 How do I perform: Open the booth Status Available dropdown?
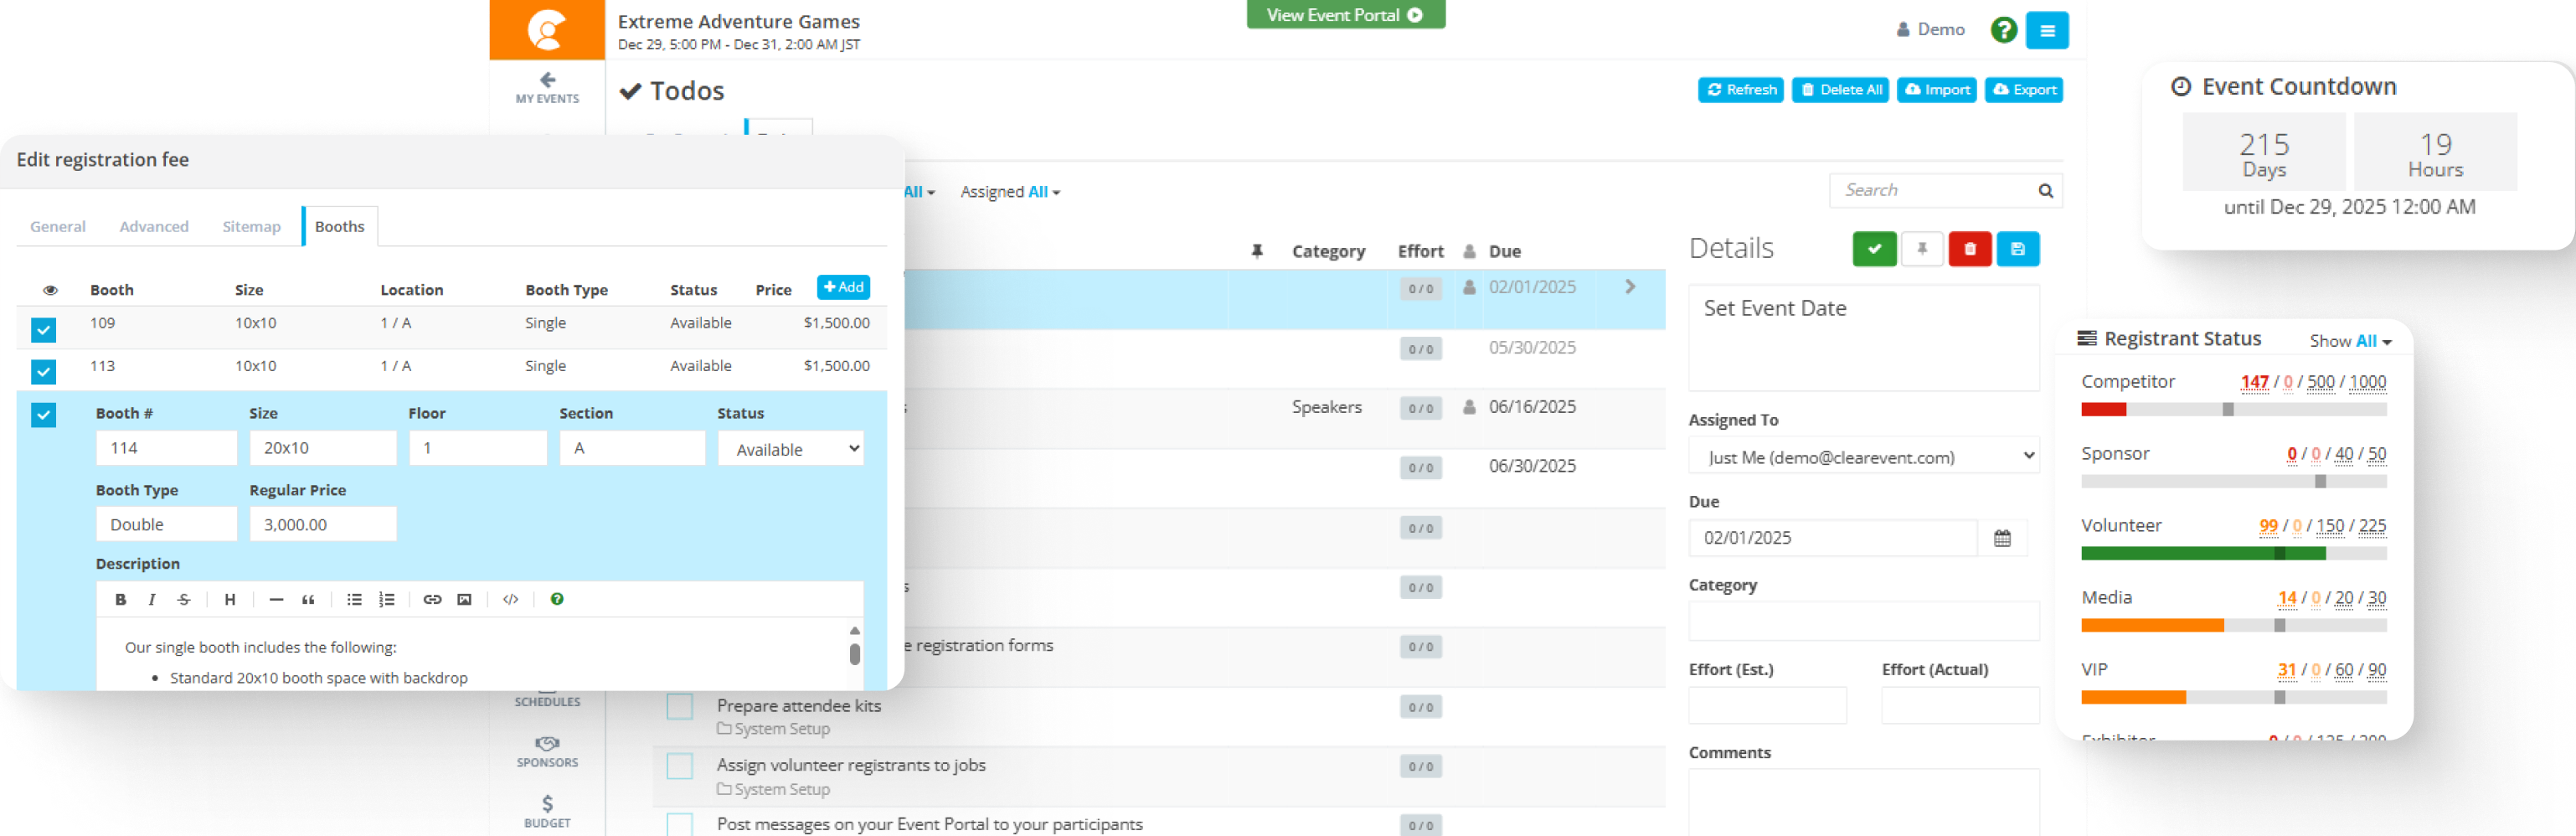(790, 449)
